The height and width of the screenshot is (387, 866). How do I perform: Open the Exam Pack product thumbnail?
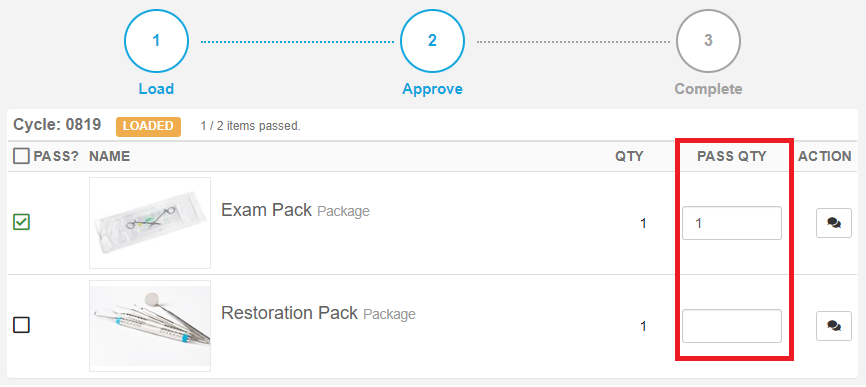point(150,223)
